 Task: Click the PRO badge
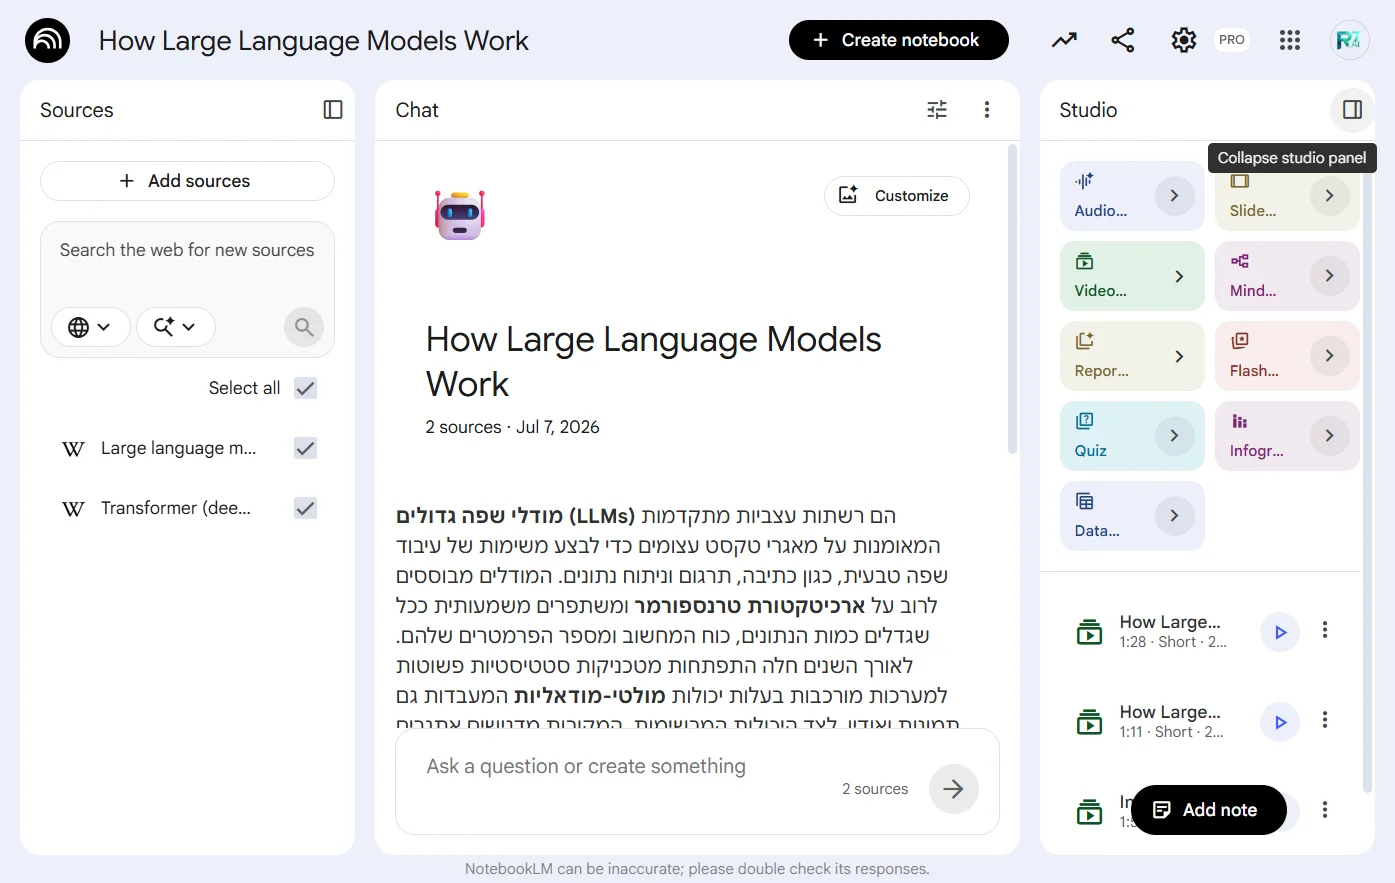tap(1232, 40)
